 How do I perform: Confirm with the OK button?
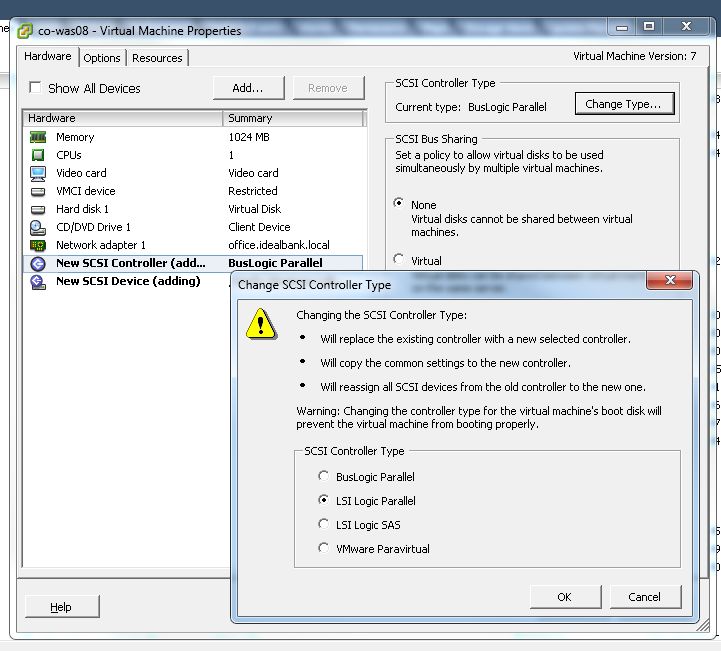pyautogui.click(x=565, y=597)
